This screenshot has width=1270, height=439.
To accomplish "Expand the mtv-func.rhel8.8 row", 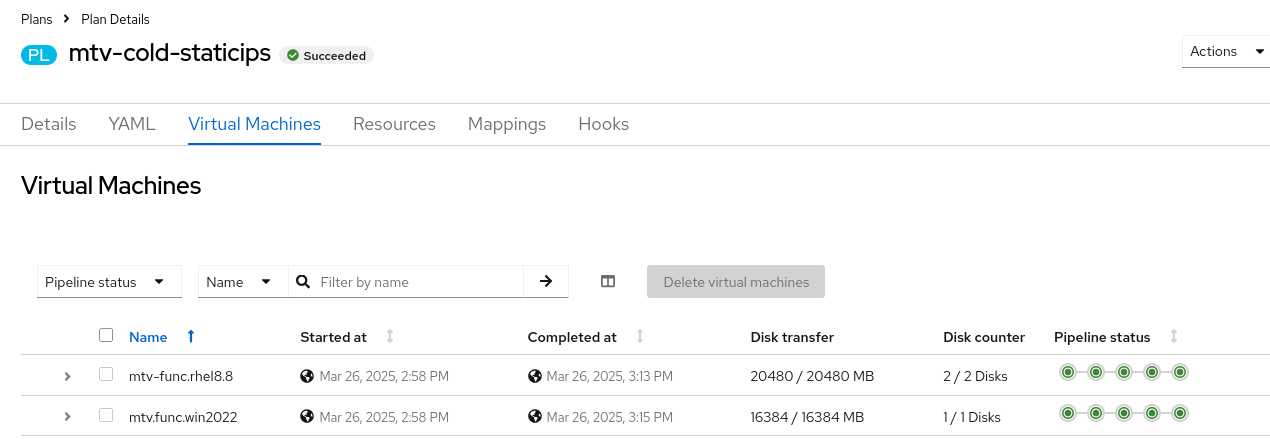I will [x=67, y=376].
